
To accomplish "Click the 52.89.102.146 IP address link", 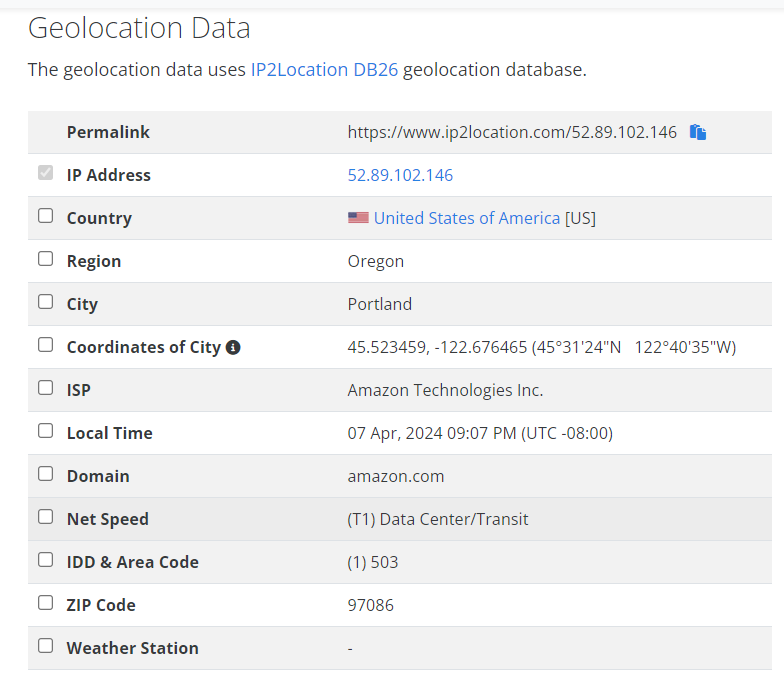I will tap(400, 175).
